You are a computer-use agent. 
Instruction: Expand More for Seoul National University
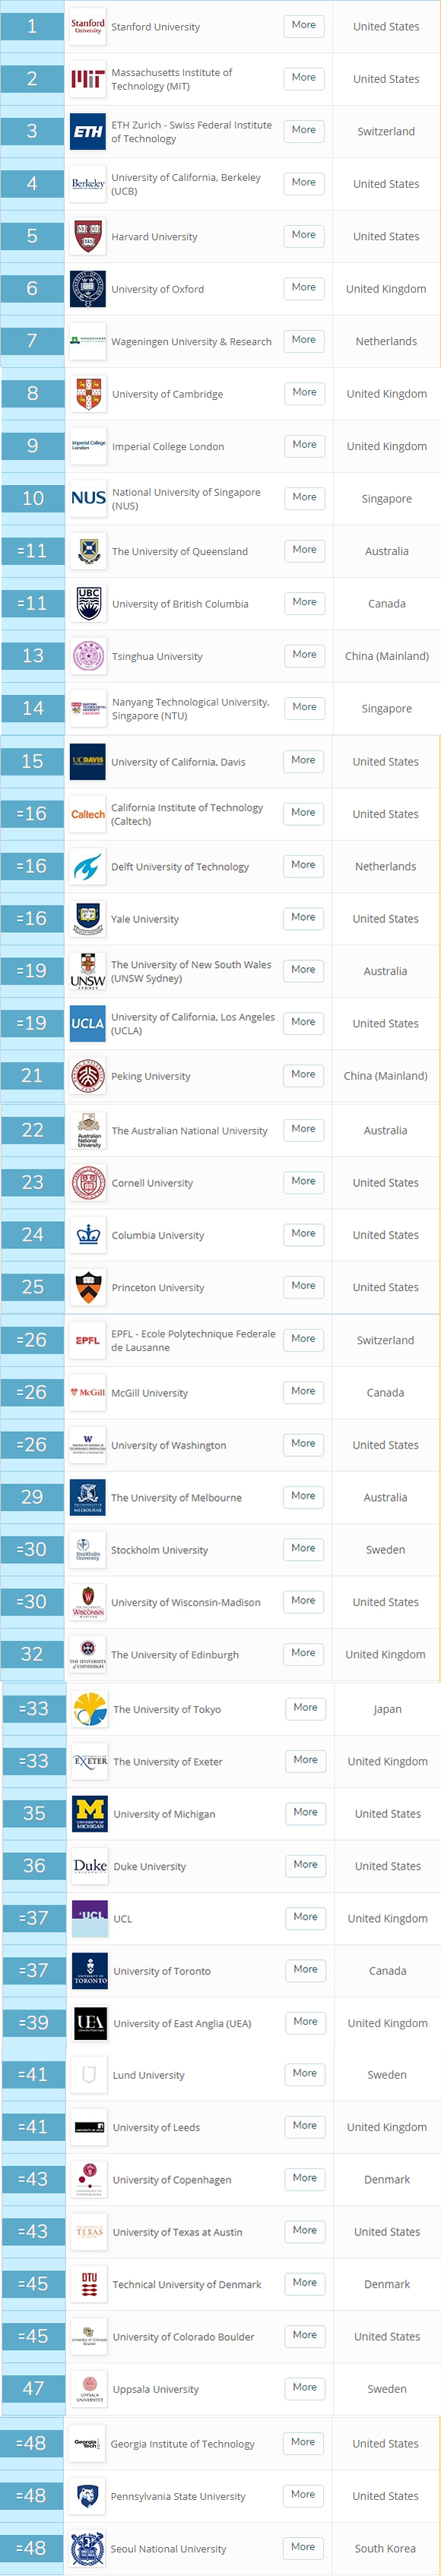pos(304,2547)
